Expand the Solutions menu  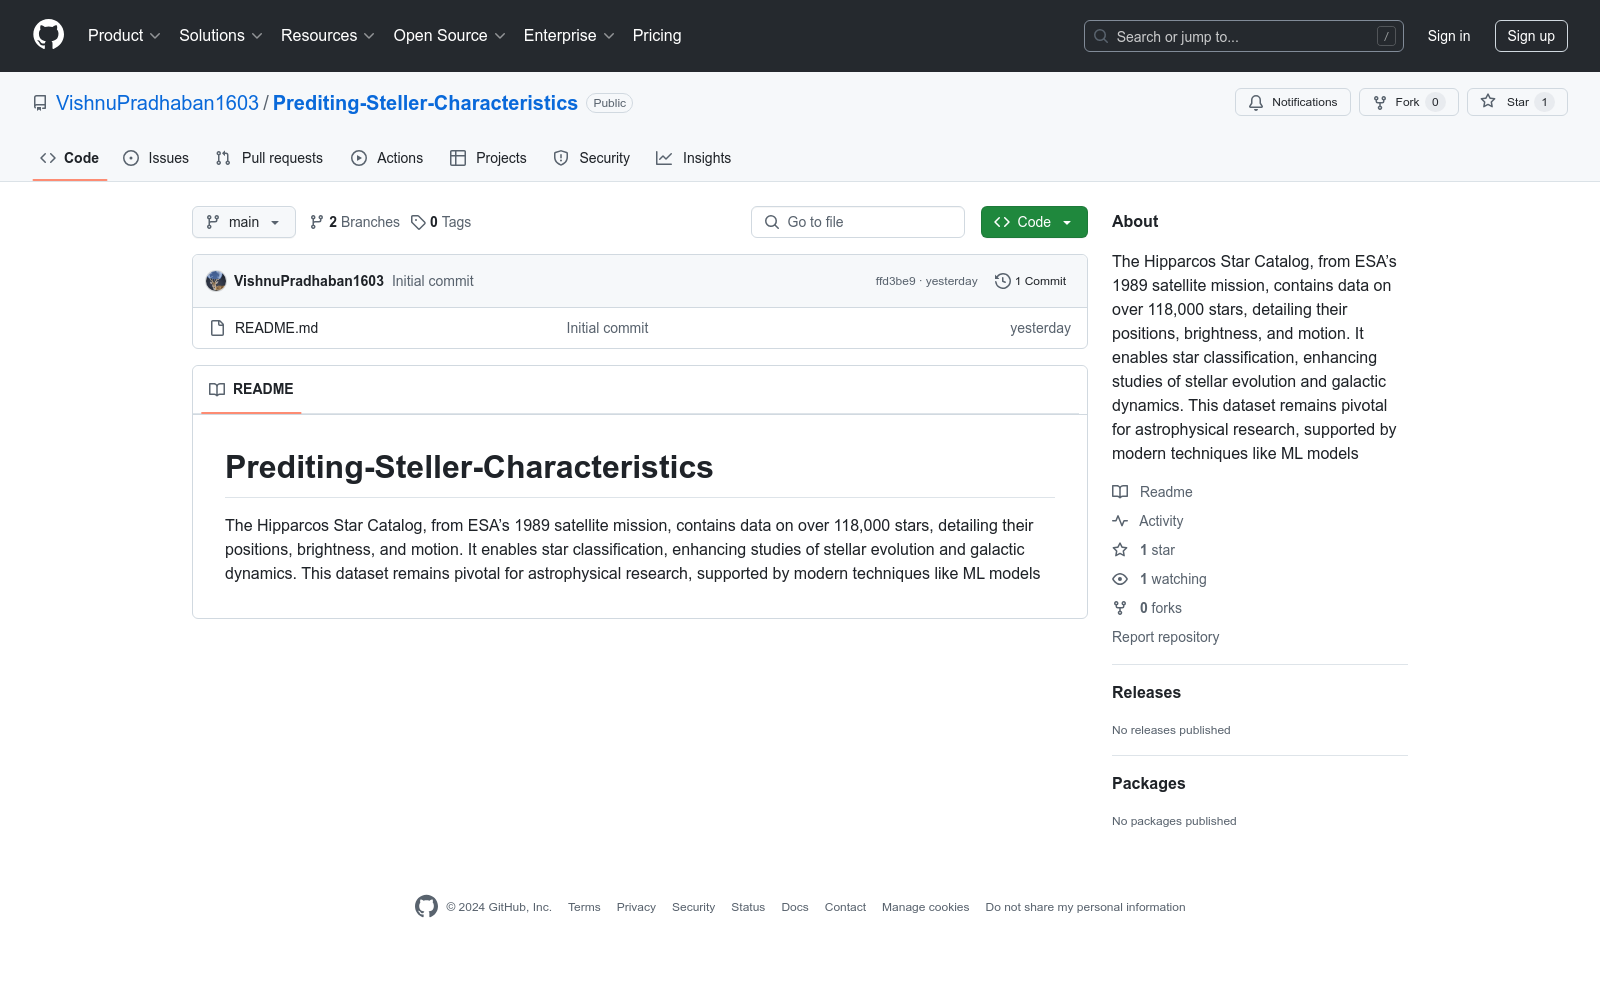click(x=221, y=36)
